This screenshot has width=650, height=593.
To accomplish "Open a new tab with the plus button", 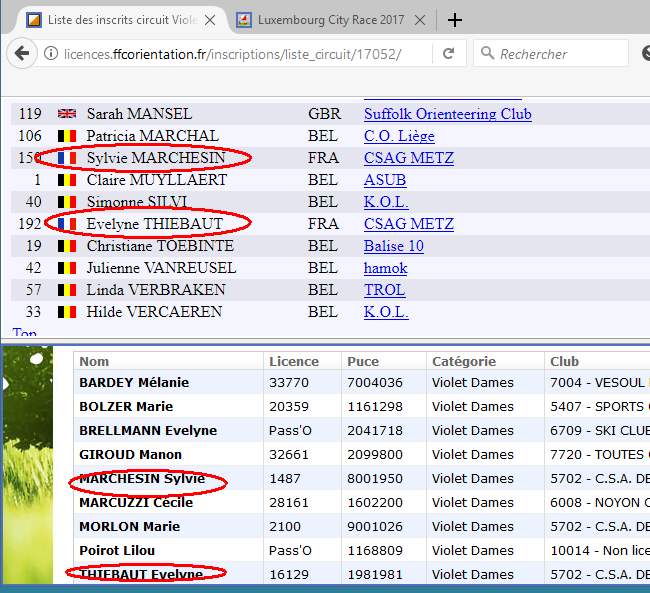I will click(455, 20).
